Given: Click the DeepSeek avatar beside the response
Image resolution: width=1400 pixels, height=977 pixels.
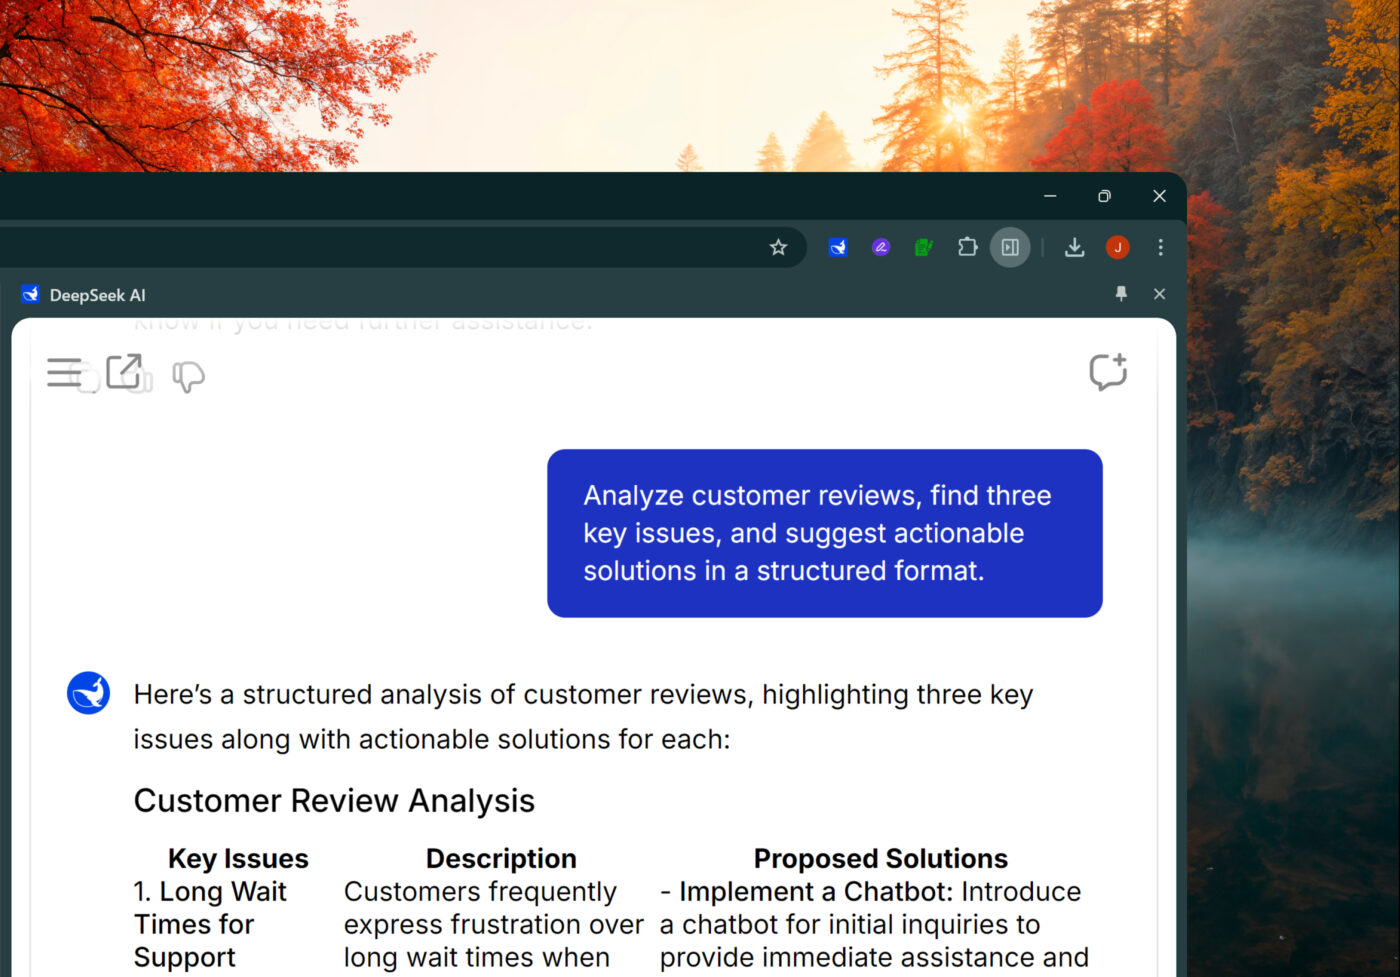Looking at the screenshot, I should pos(88,693).
